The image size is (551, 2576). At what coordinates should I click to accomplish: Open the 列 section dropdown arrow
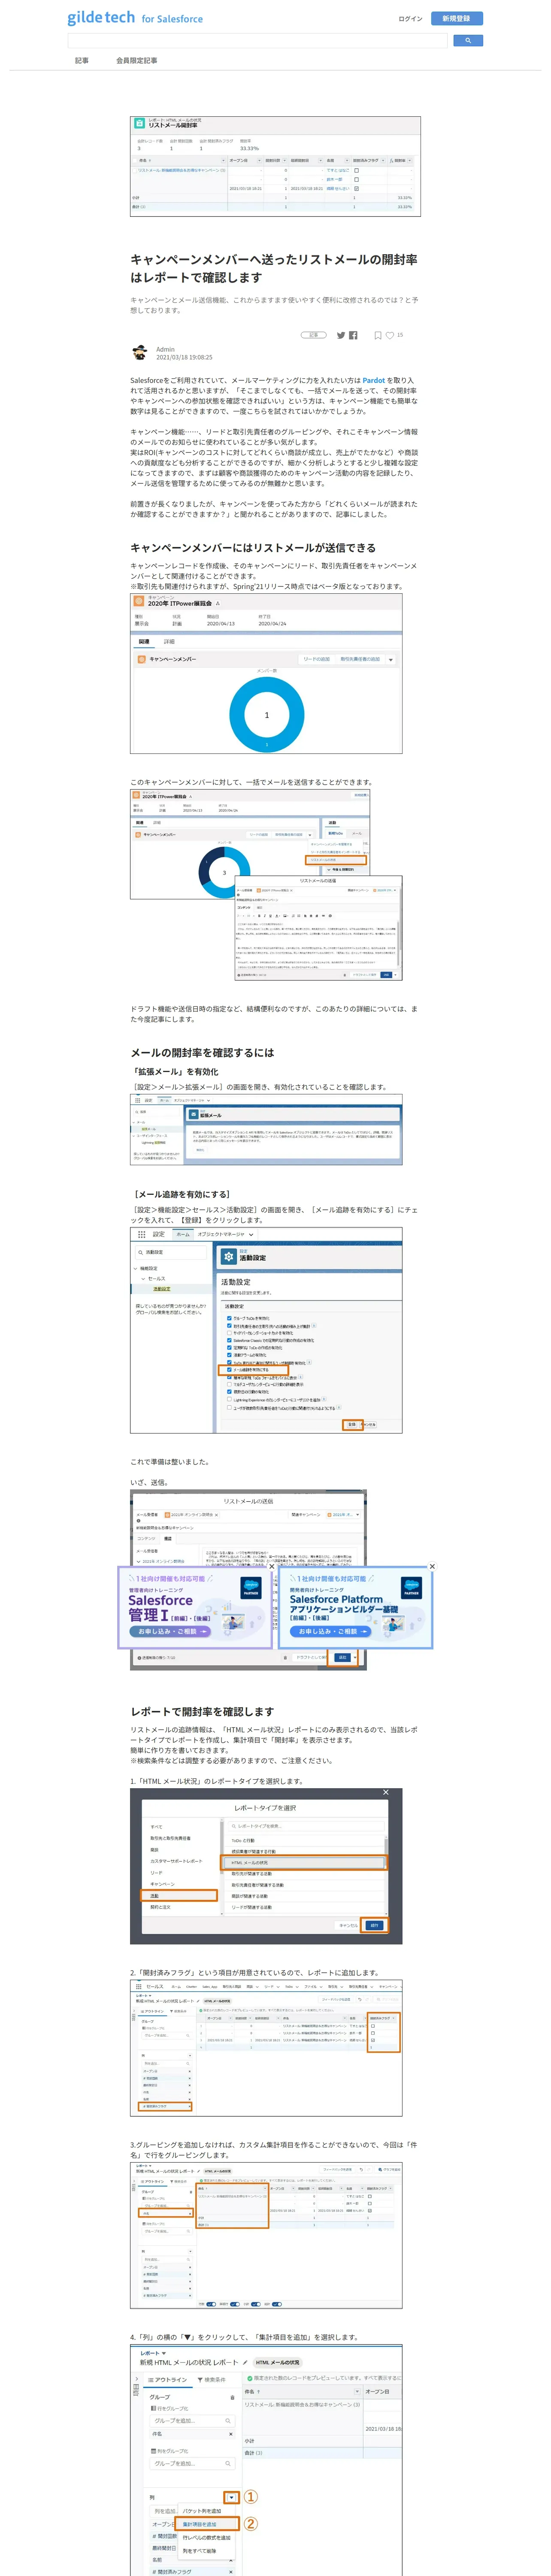(x=232, y=2497)
